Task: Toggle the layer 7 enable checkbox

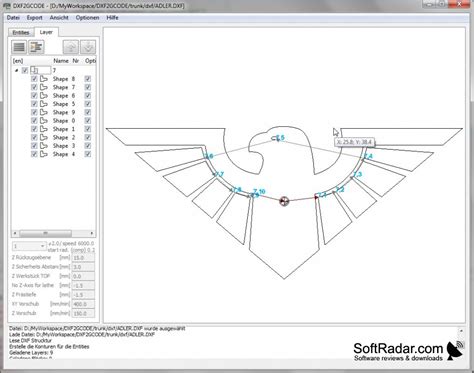Action: coord(25,70)
